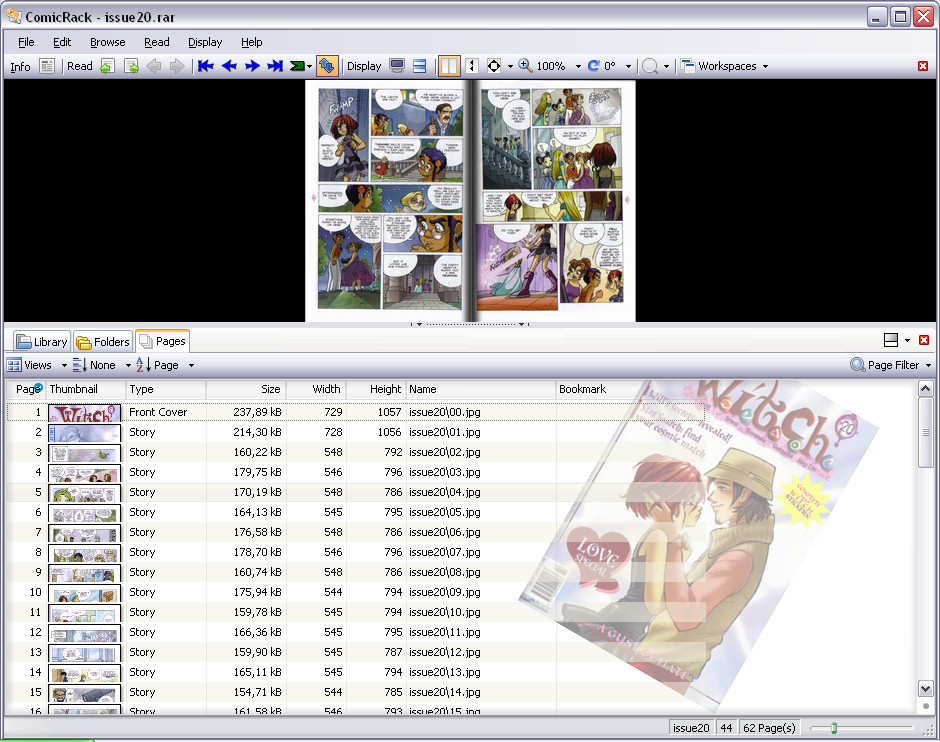The image size is (940, 742).
Task: Switch to the Folders tab
Action: [x=103, y=342]
